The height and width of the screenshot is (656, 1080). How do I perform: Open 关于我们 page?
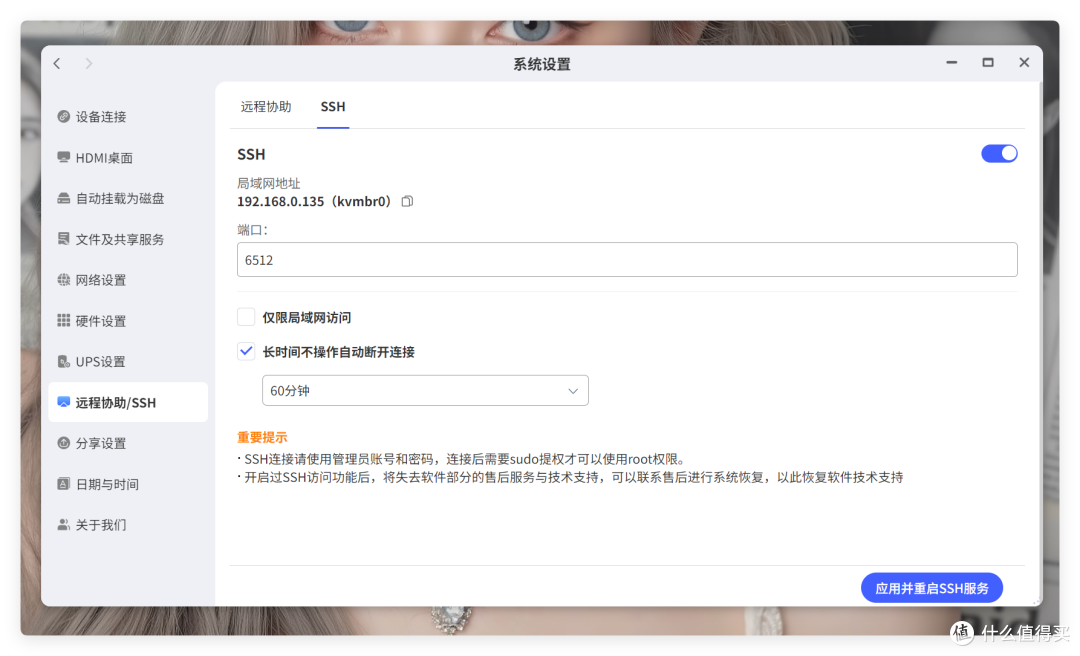(128, 525)
